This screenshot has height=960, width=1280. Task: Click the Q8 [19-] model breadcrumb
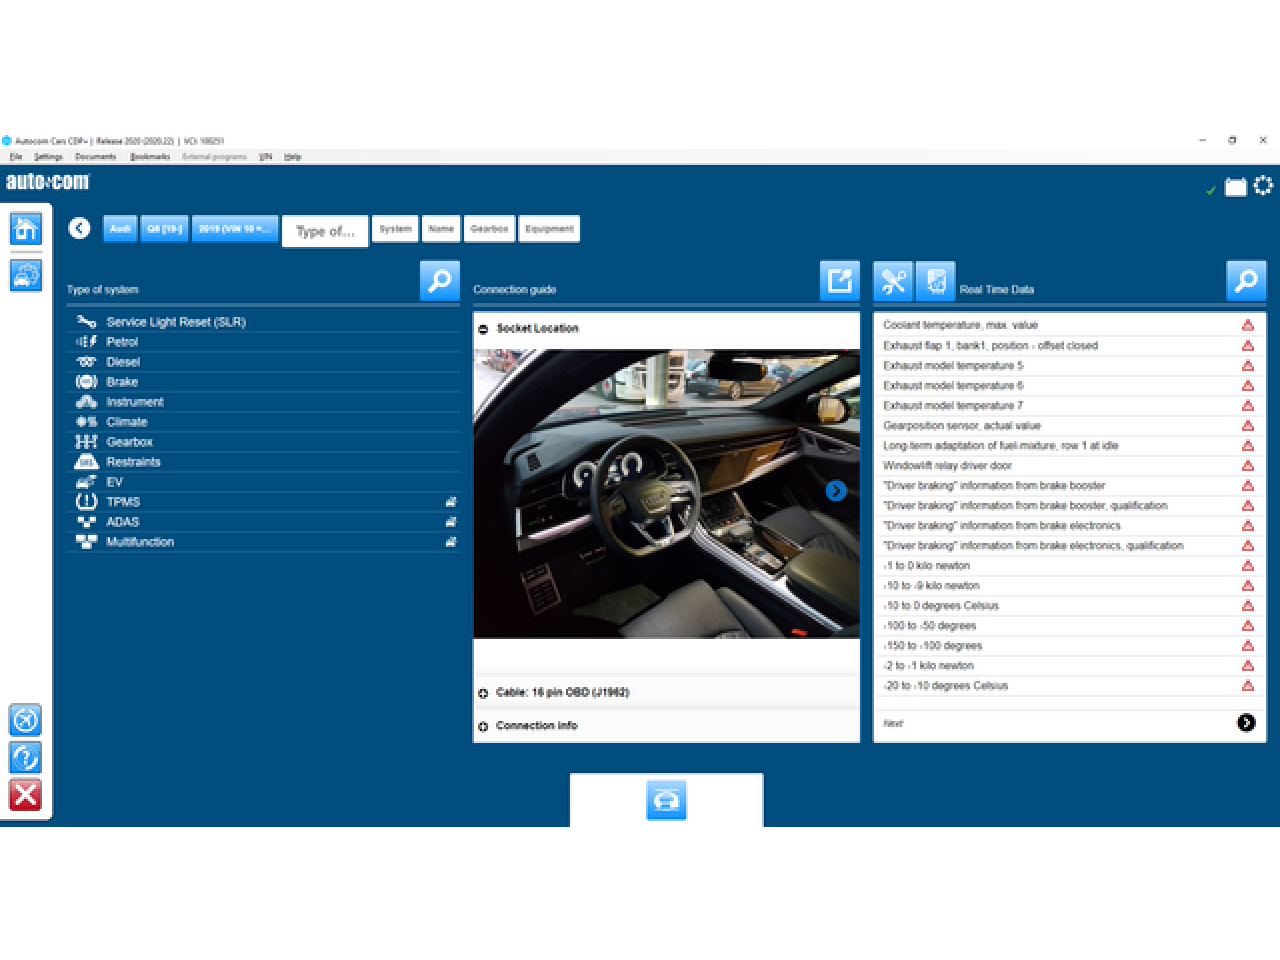point(164,229)
